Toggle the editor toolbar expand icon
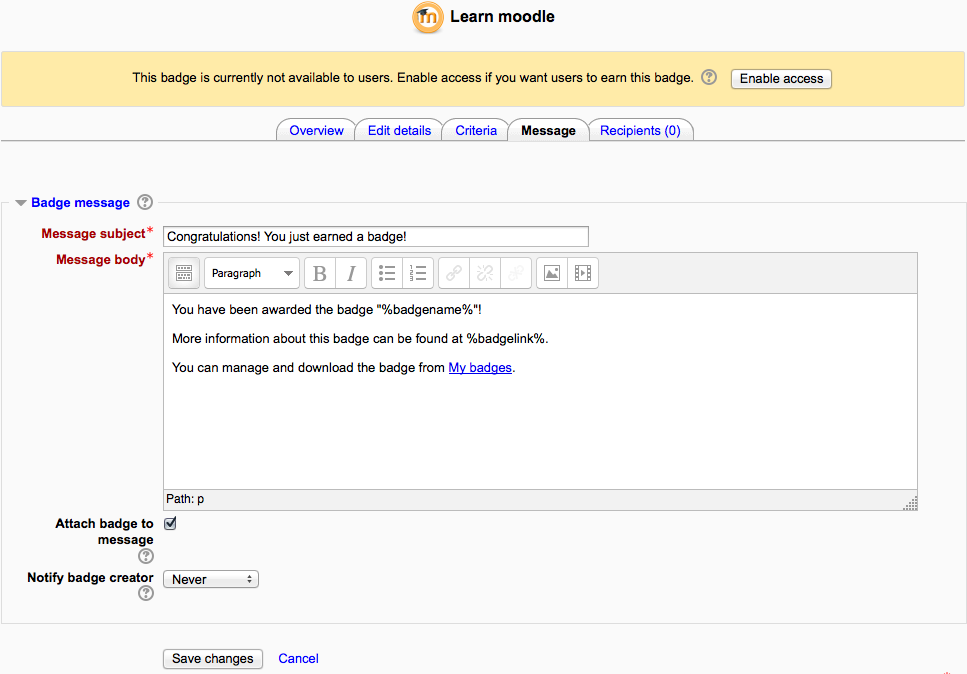Image resolution: width=967 pixels, height=674 pixels. (184, 273)
